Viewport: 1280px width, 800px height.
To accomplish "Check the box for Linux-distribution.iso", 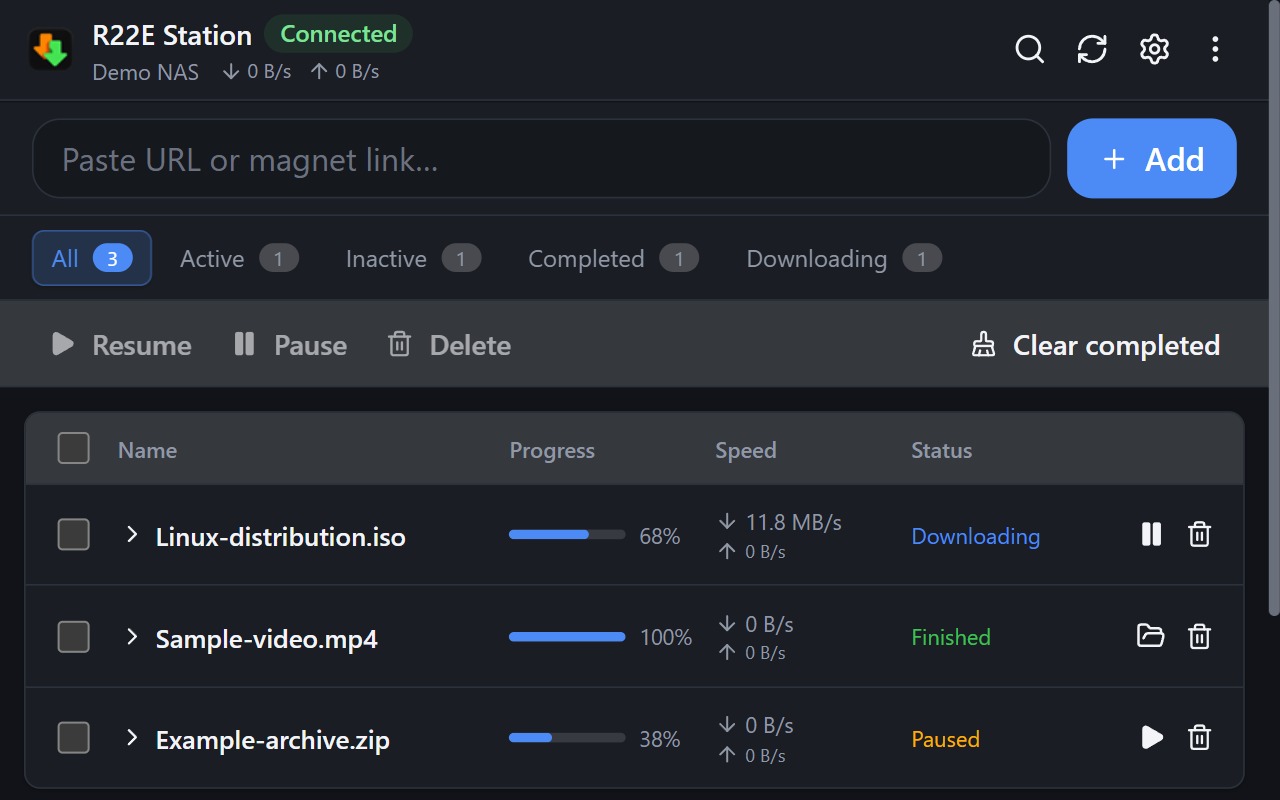I will coord(74,535).
